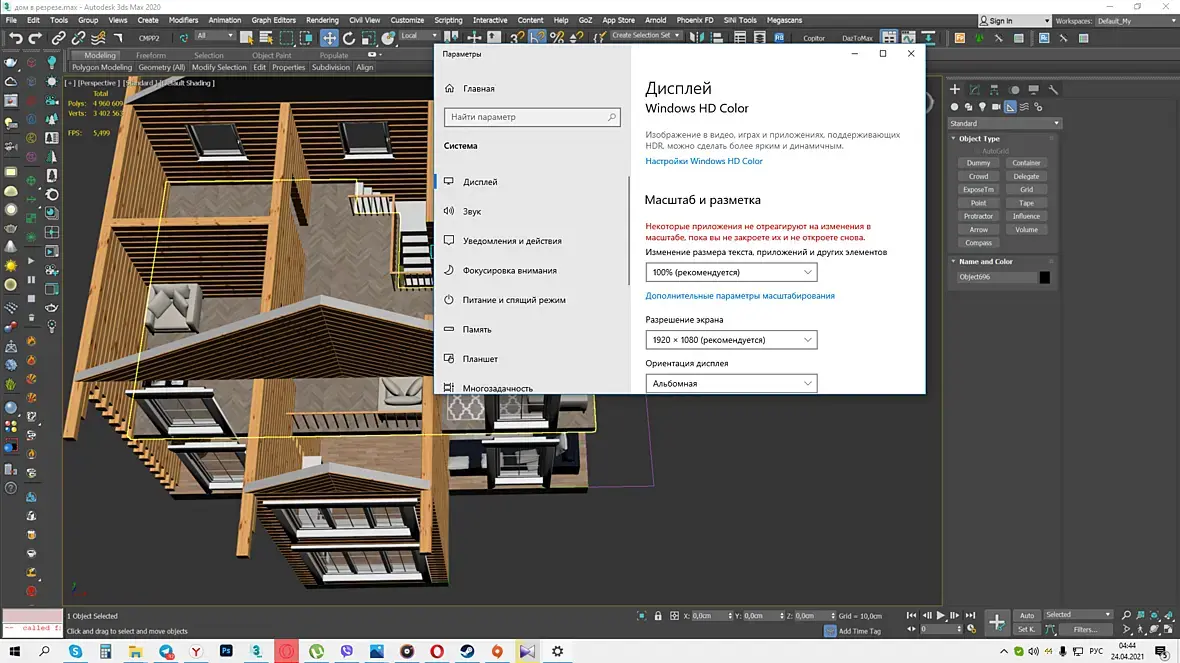Toggle Auto key mode

pos(1027,615)
